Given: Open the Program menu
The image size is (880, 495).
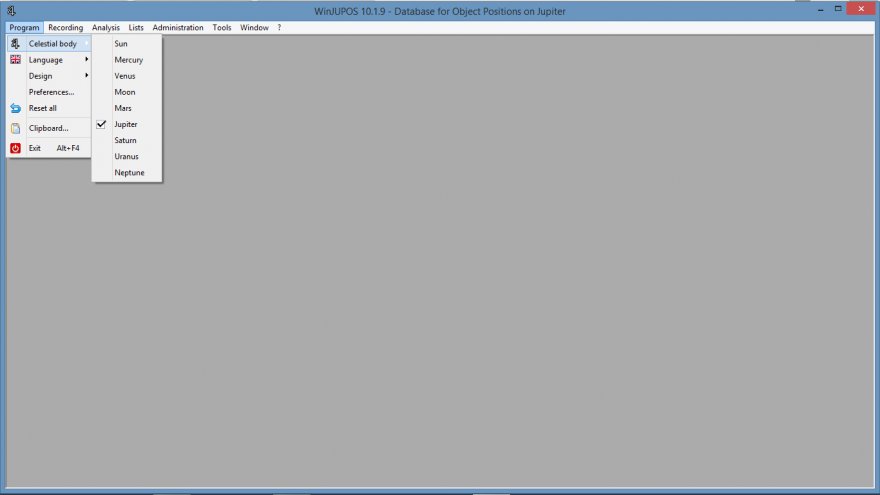Looking at the screenshot, I should point(24,28).
